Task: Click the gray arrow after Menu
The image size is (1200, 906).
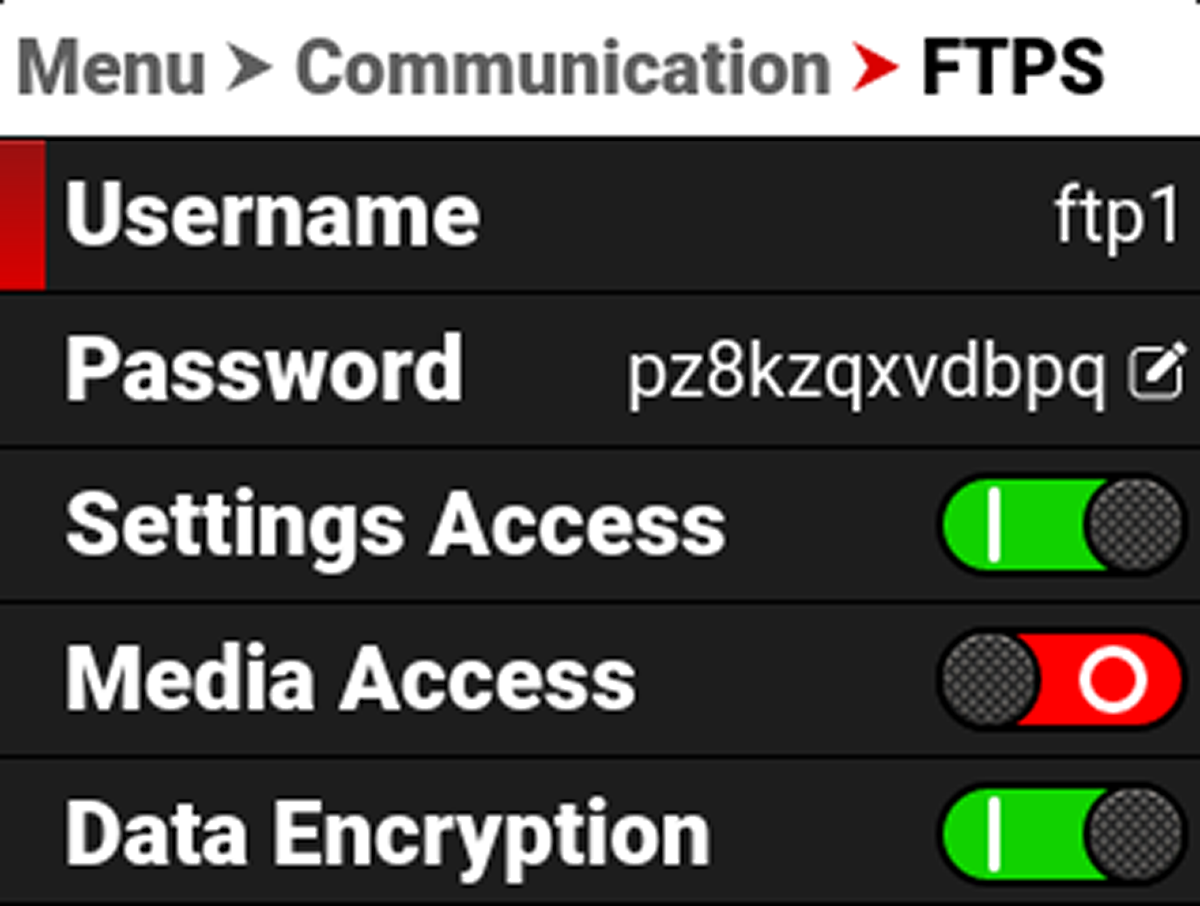Action: pos(250,69)
